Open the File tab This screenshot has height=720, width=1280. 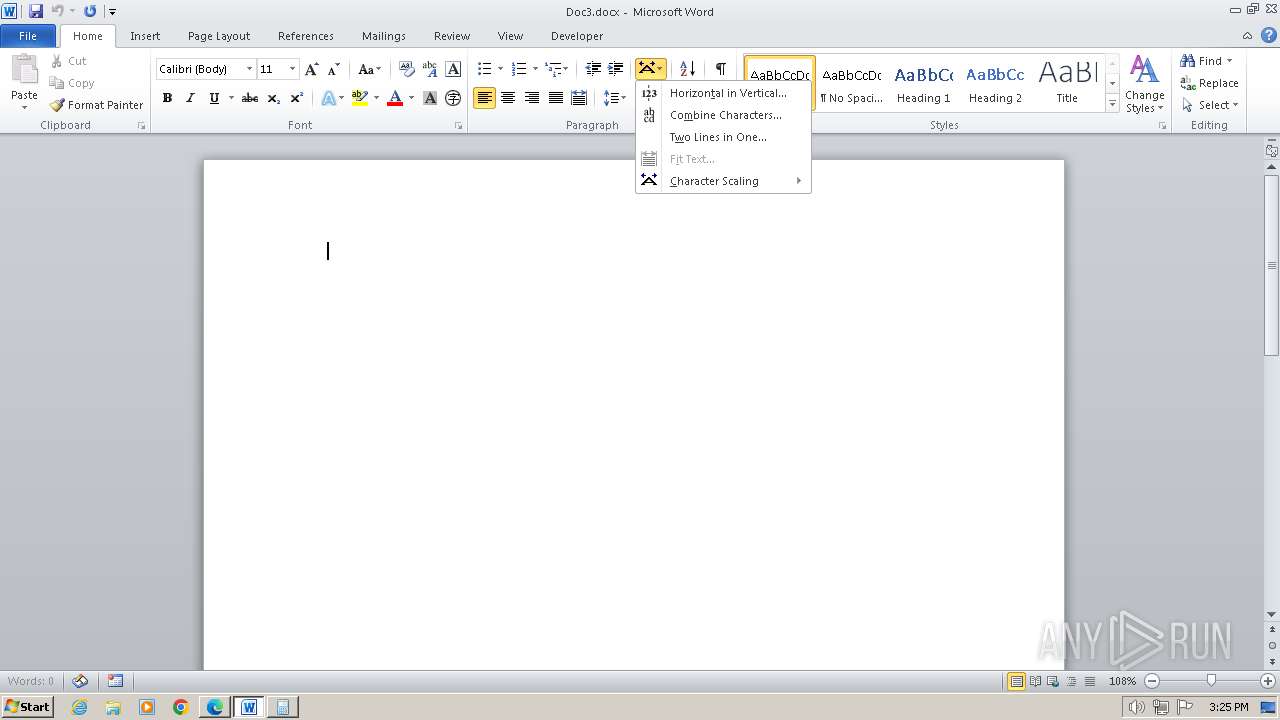click(28, 36)
